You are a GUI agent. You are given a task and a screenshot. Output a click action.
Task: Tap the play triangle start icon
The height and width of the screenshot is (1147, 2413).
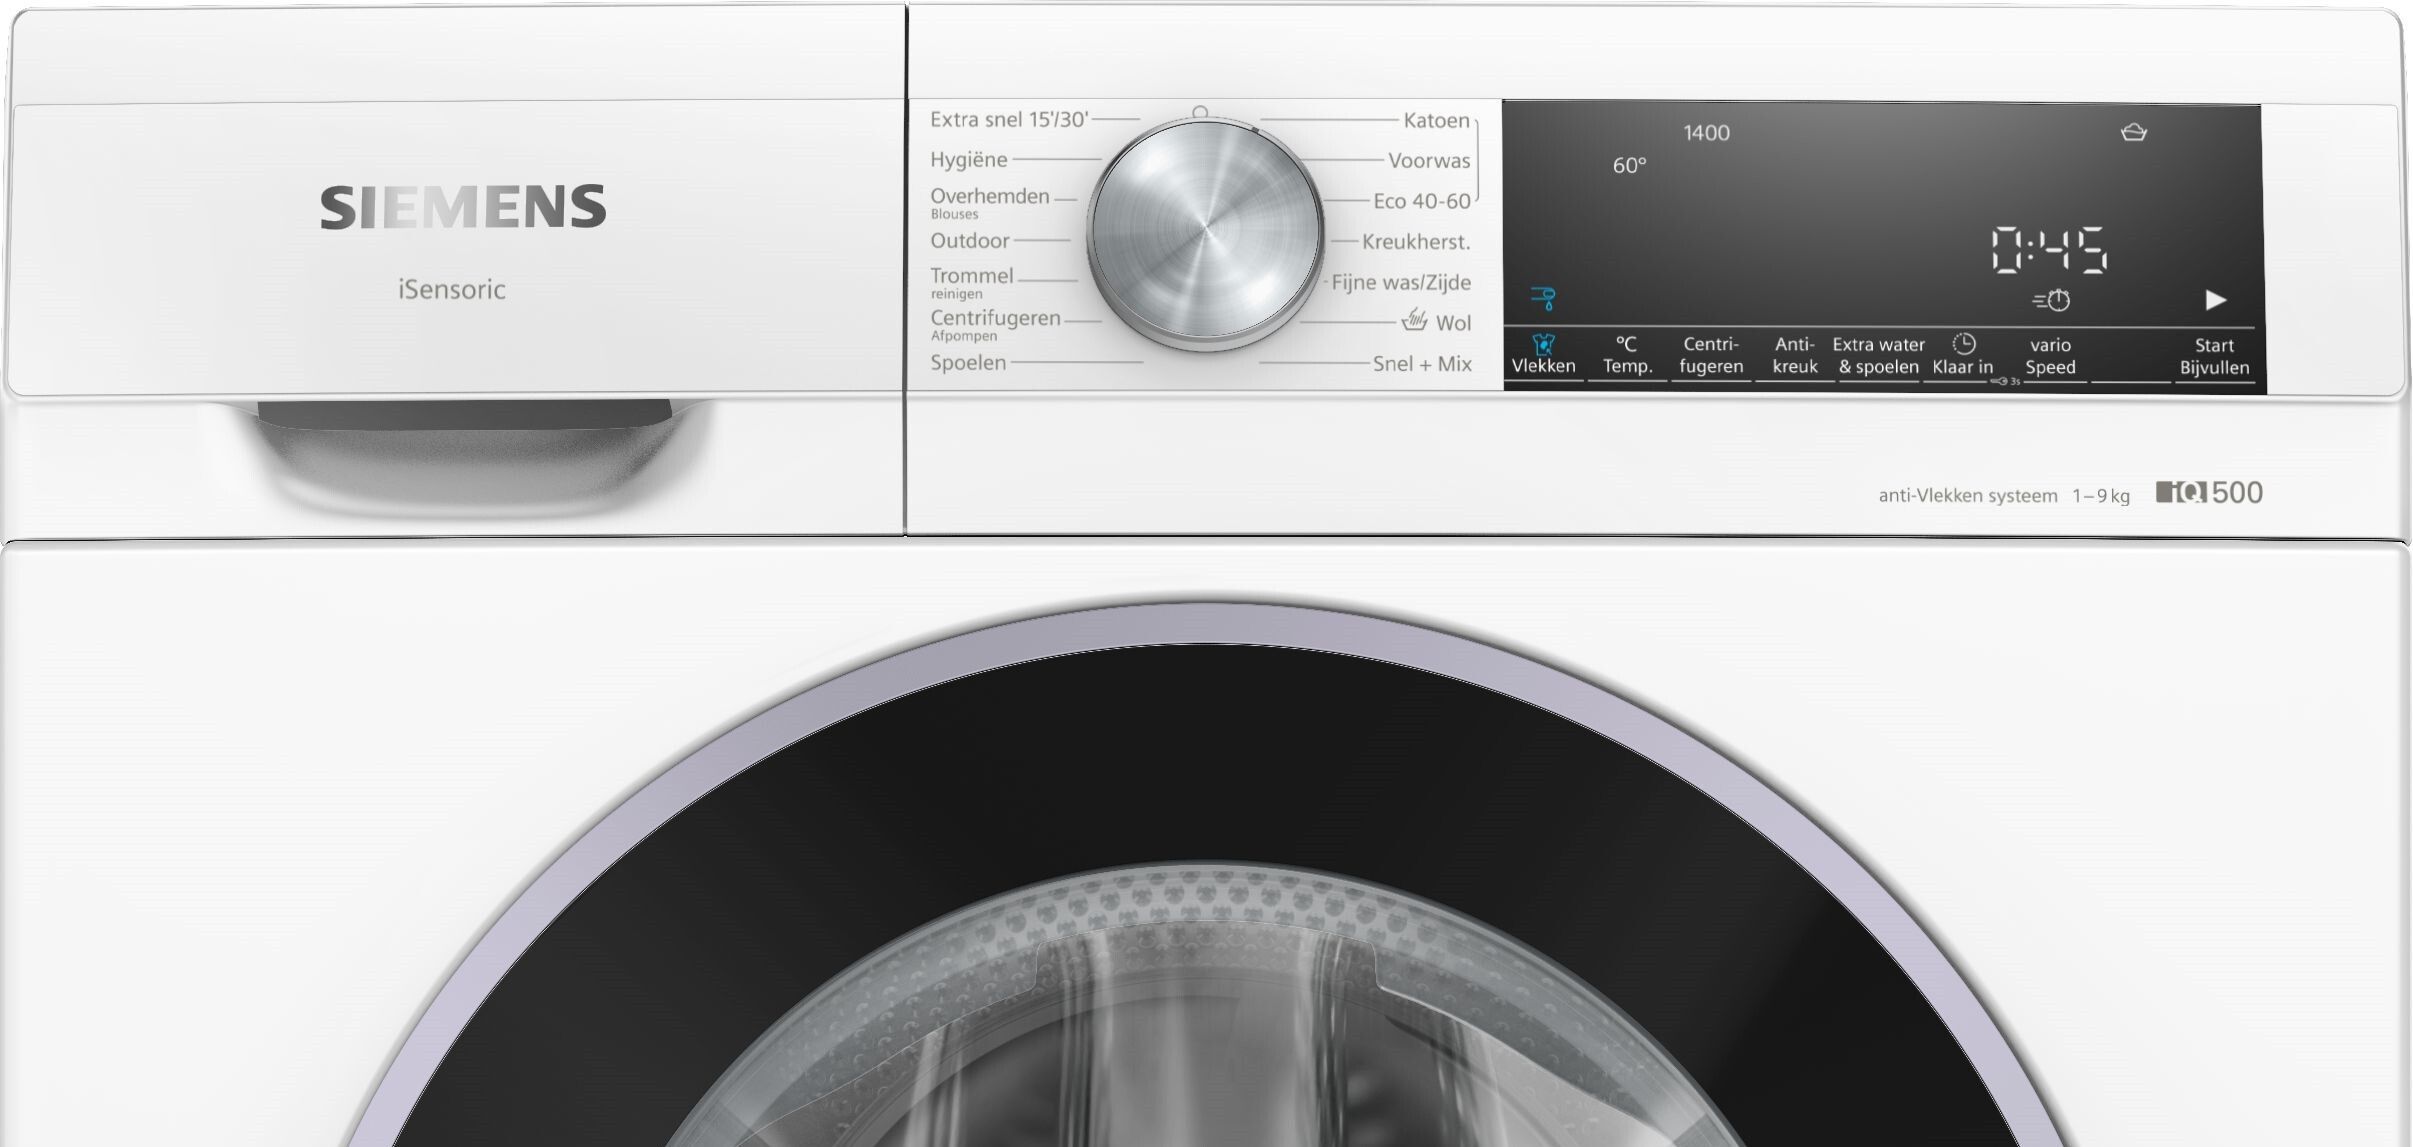(2215, 300)
